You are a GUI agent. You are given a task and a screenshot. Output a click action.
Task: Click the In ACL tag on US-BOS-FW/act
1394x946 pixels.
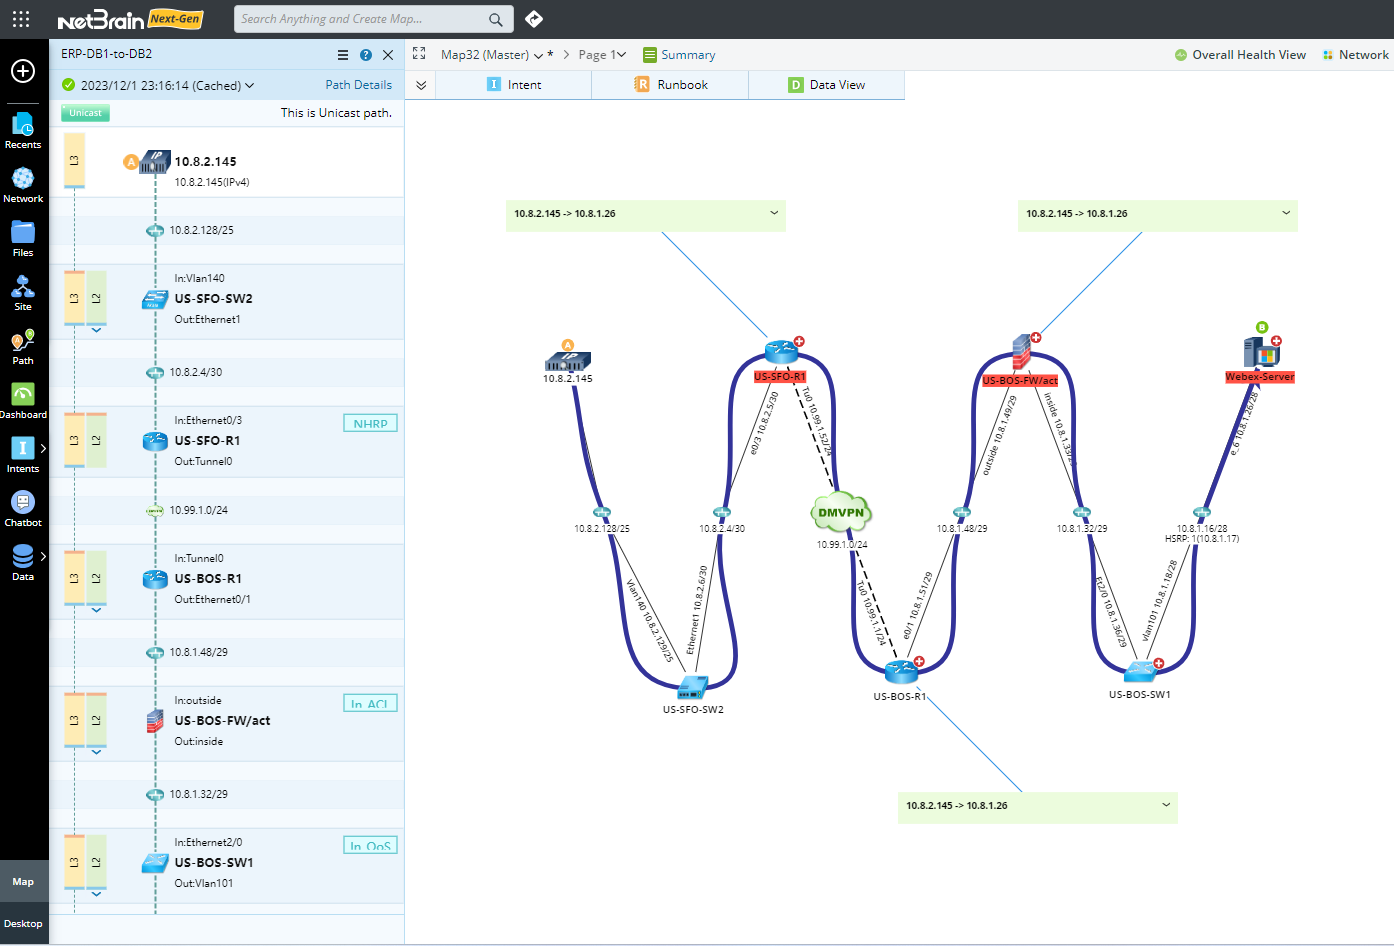[370, 703]
